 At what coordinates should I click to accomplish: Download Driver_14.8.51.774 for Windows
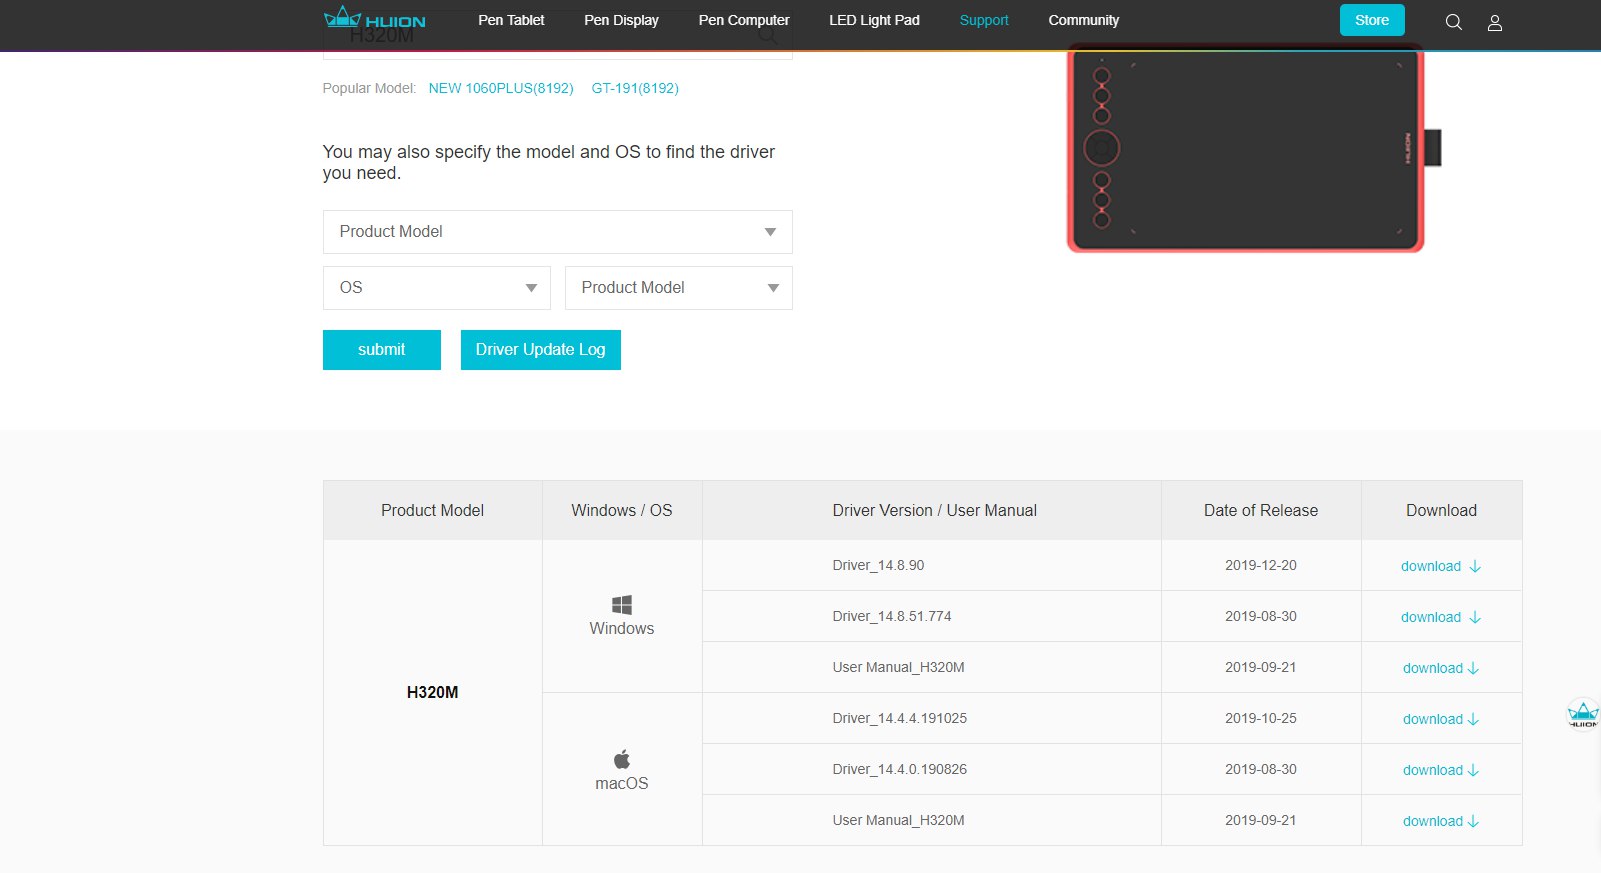[1441, 617]
